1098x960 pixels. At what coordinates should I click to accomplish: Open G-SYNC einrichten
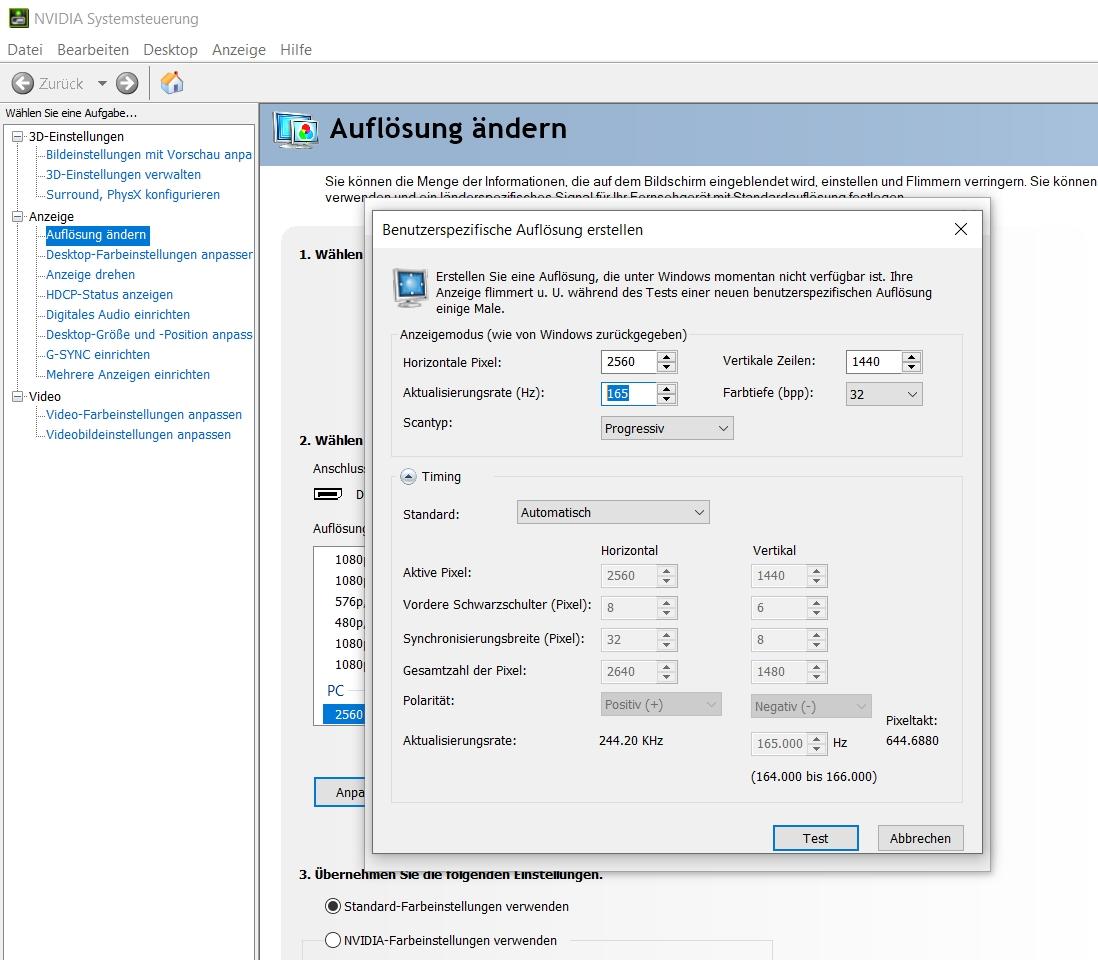[x=98, y=354]
